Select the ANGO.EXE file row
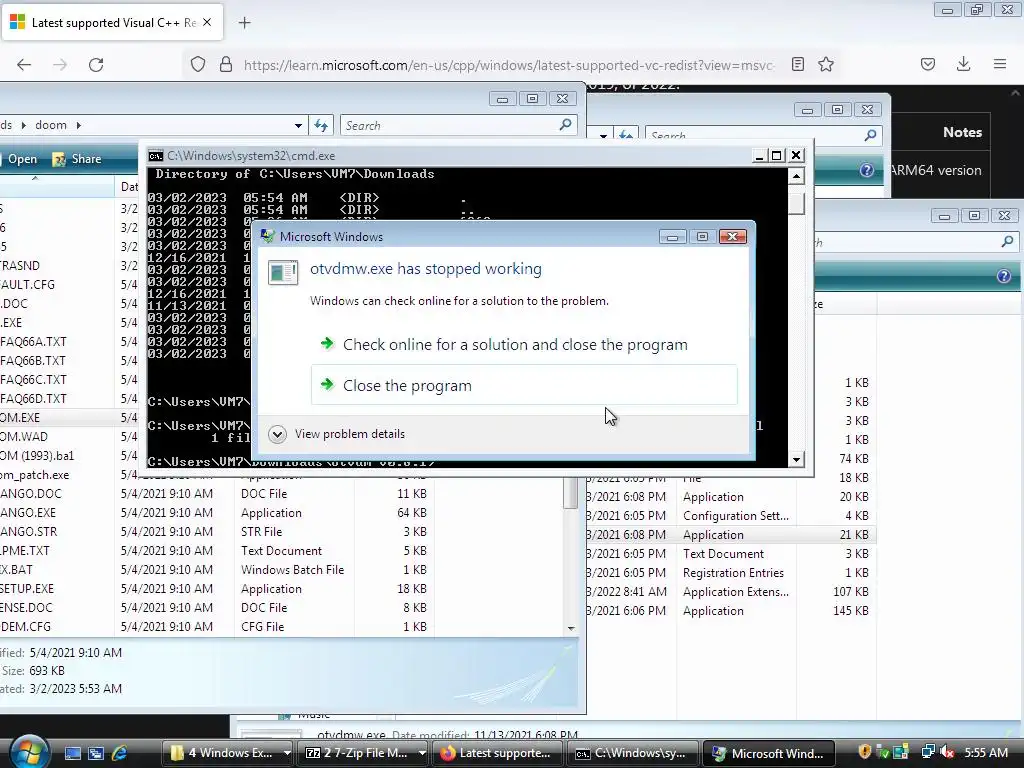 pyautogui.click(x=216, y=513)
